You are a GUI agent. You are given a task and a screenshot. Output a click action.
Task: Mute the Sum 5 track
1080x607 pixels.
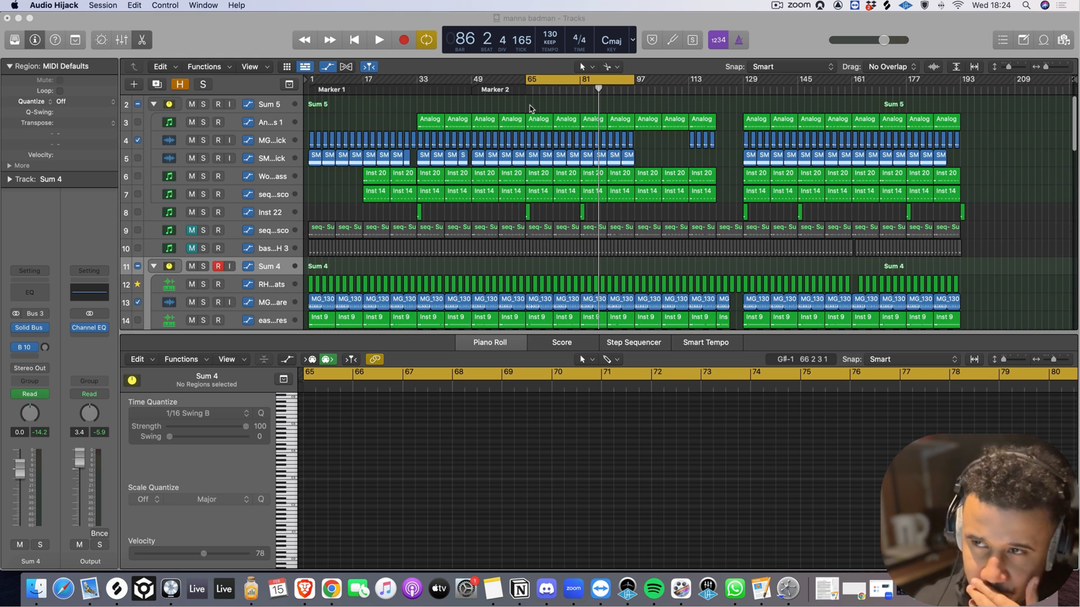coord(192,104)
